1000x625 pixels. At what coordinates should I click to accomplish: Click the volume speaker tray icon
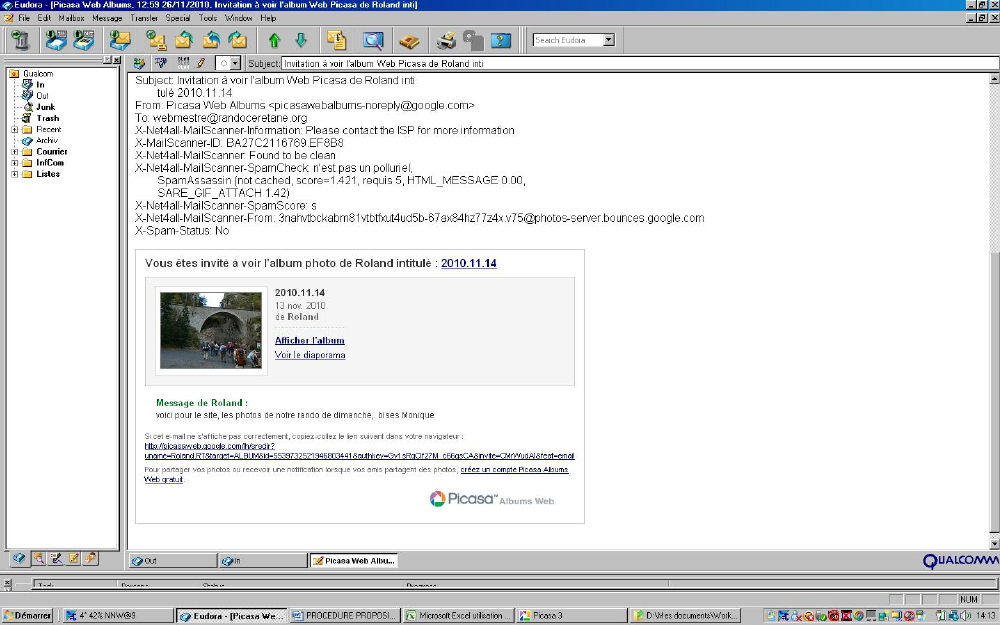pyautogui.click(x=966, y=615)
